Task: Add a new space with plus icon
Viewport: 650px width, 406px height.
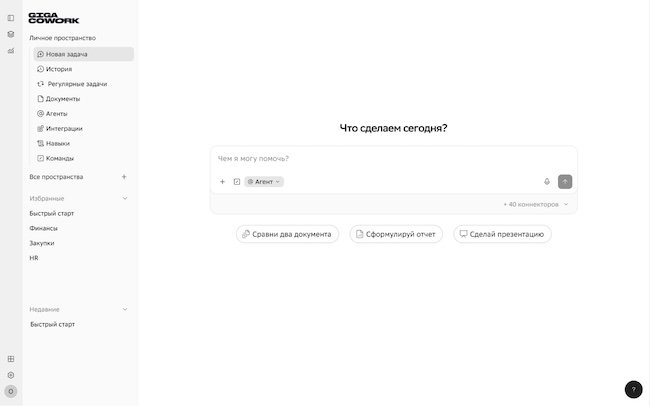Action: point(124,177)
